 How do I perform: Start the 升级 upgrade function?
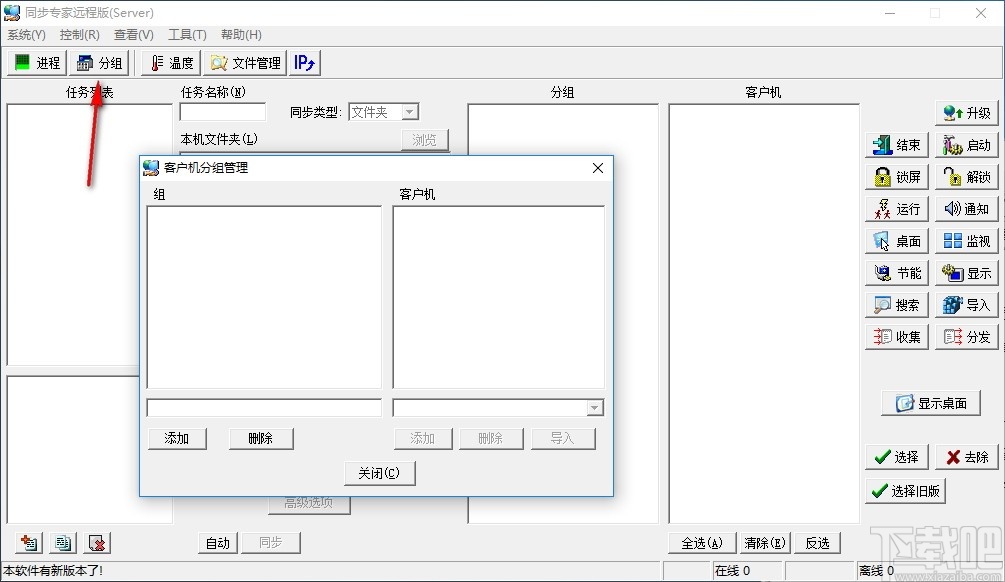[x=965, y=112]
